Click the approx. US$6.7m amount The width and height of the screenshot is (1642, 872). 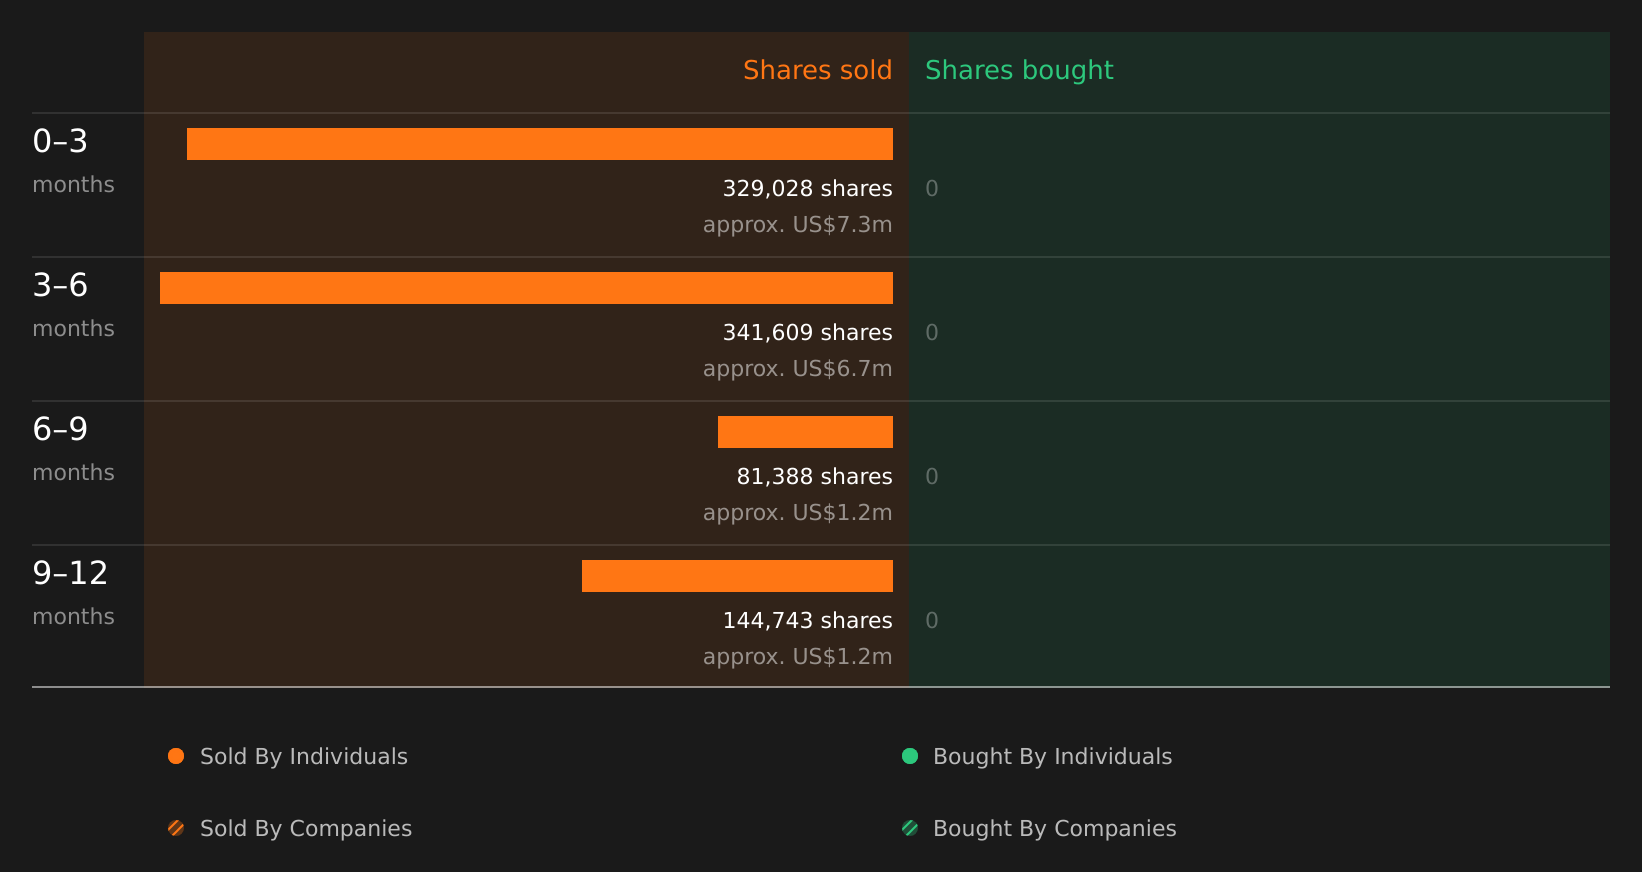[x=797, y=369]
